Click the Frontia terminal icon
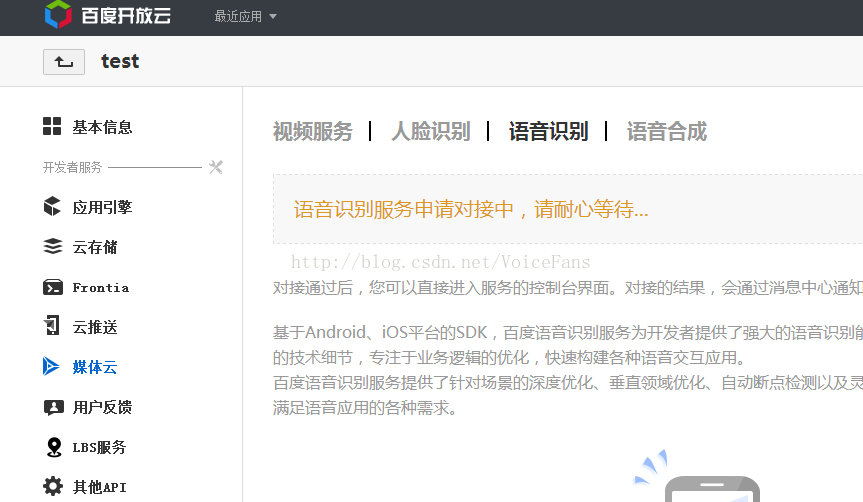The image size is (863, 502). [x=53, y=287]
